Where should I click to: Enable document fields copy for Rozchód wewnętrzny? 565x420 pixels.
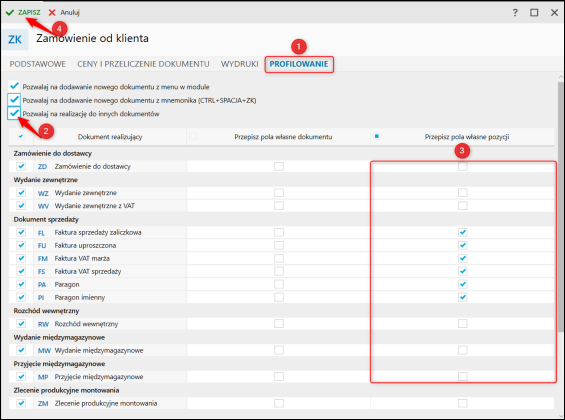(x=279, y=323)
